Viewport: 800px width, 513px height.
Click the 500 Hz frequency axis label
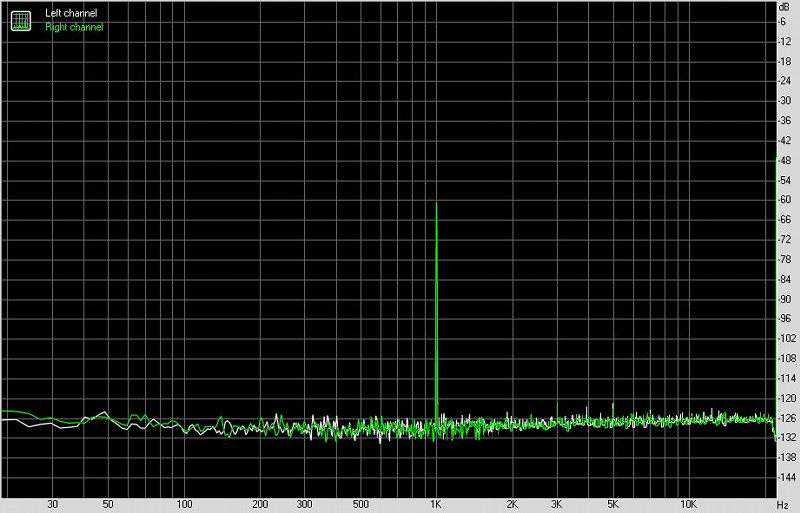[360, 504]
